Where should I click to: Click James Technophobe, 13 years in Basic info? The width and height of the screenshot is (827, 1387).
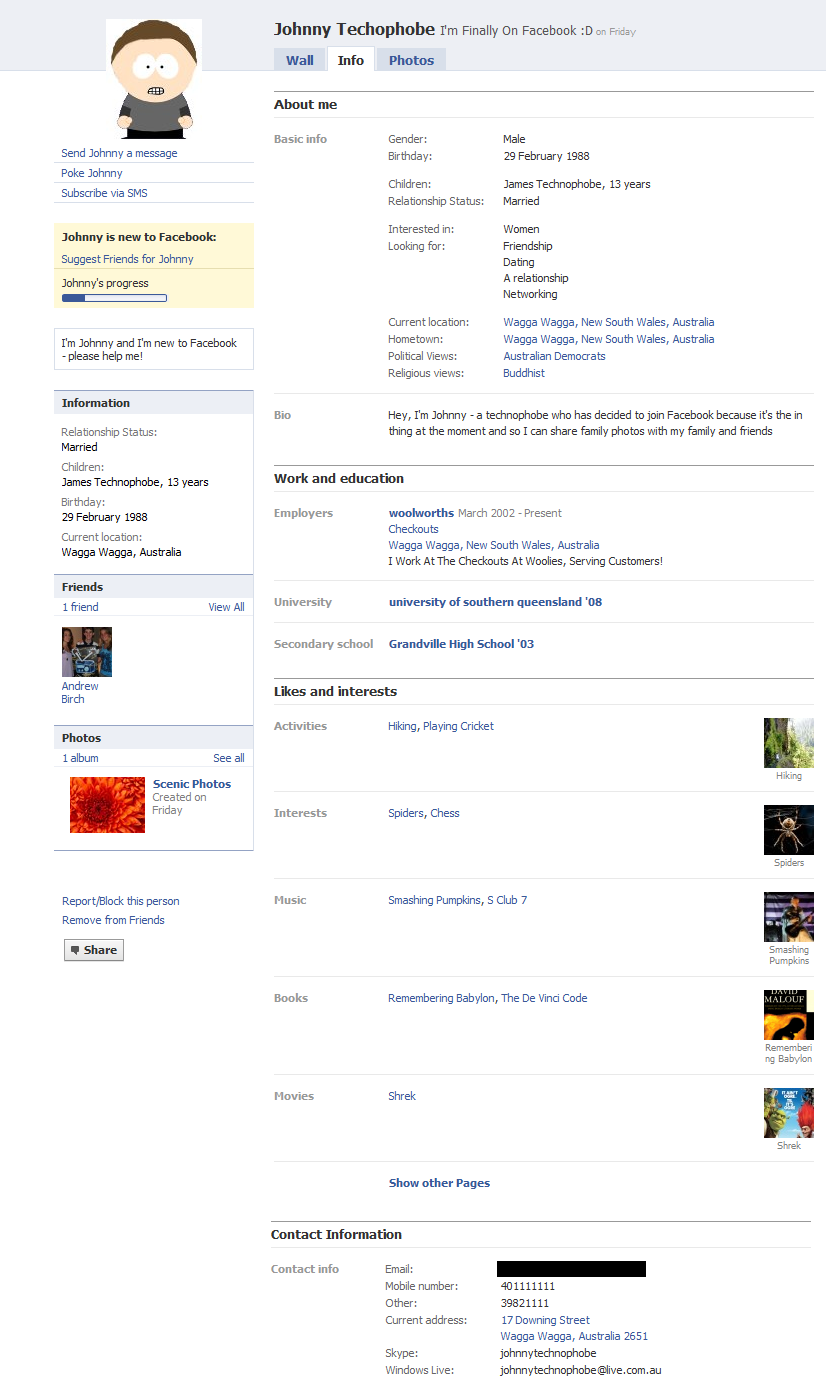coord(577,184)
